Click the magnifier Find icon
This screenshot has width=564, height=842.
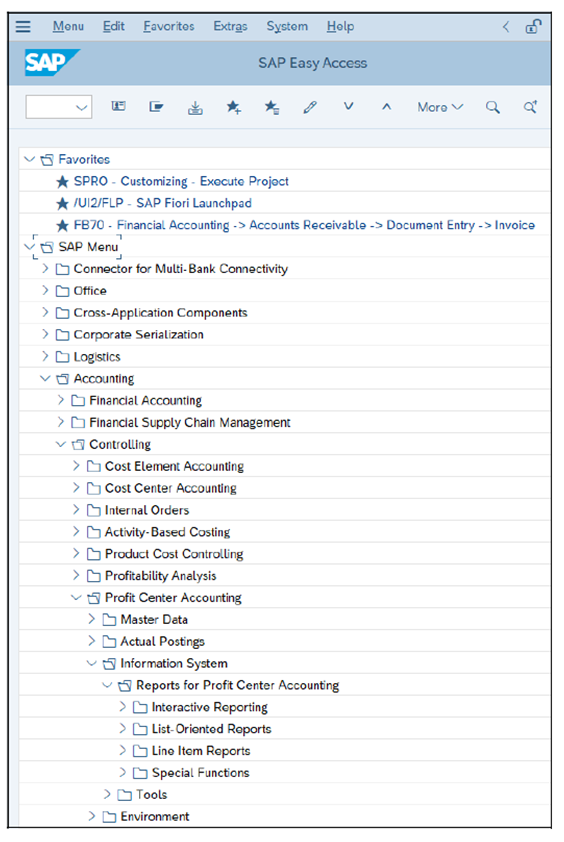[493, 107]
